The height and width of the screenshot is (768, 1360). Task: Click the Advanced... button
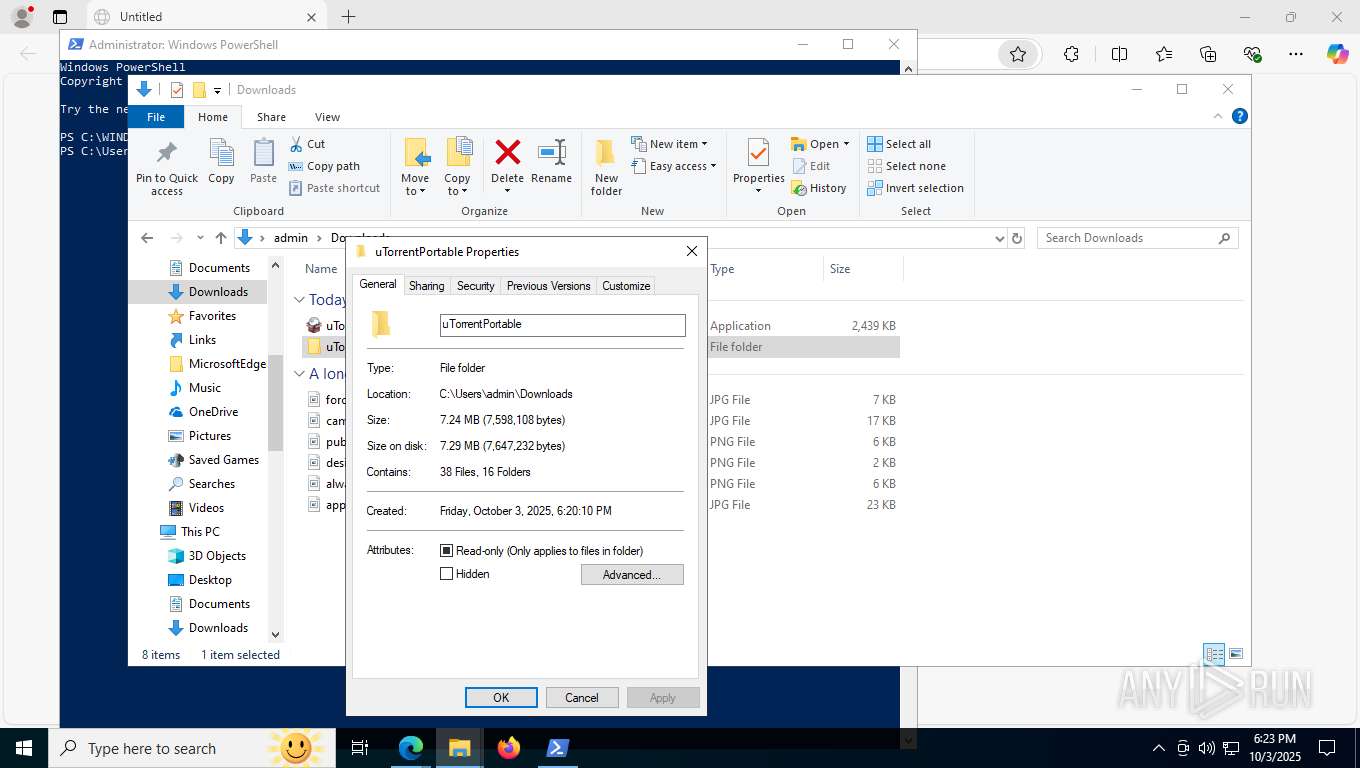pyautogui.click(x=632, y=575)
